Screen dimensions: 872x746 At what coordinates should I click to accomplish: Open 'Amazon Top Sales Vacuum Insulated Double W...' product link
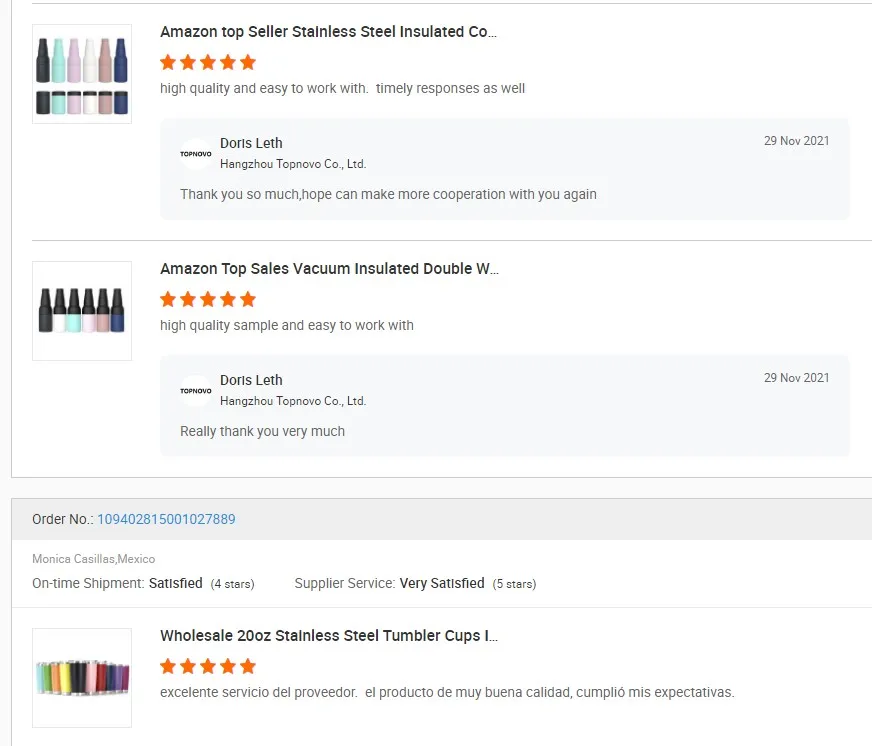pyautogui.click(x=329, y=269)
